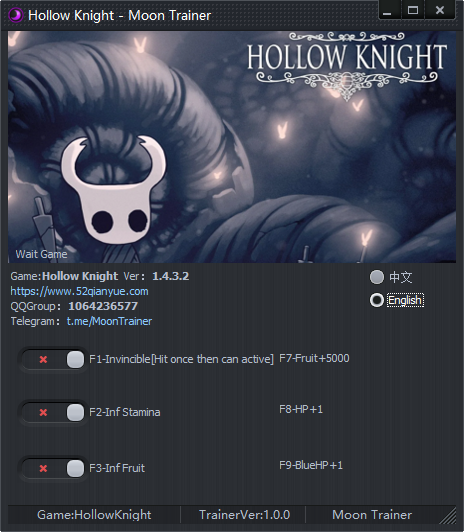
Task: Click the resize grip in status bar
Action: pyautogui.click(x=448, y=515)
